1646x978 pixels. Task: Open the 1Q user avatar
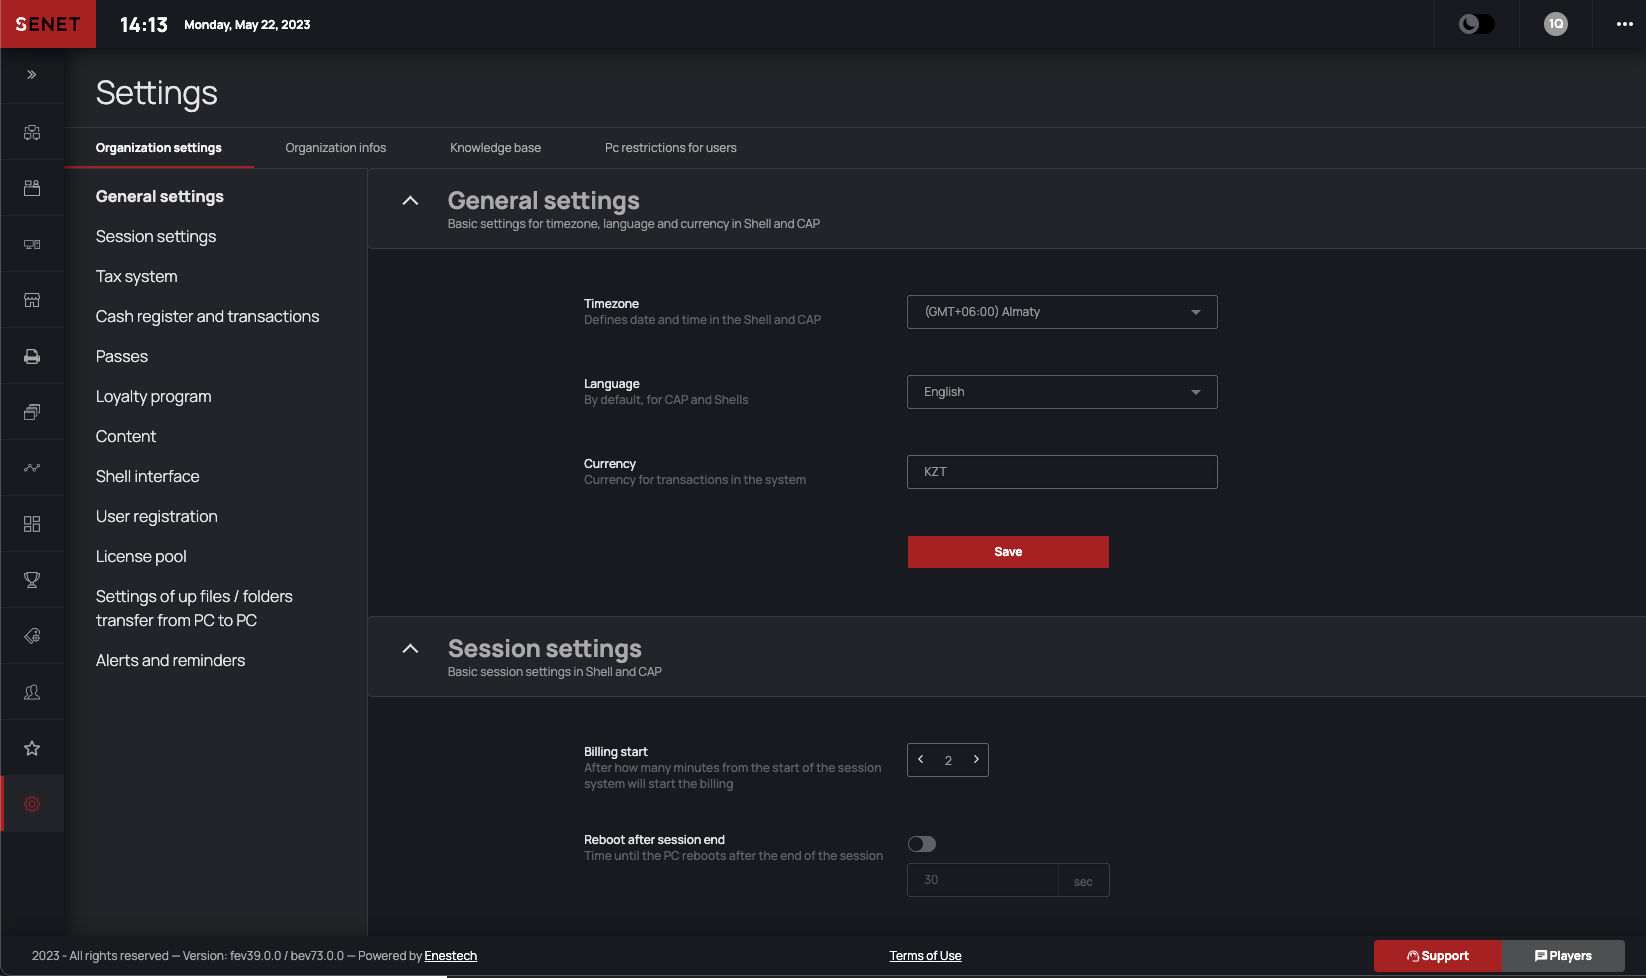(1556, 24)
